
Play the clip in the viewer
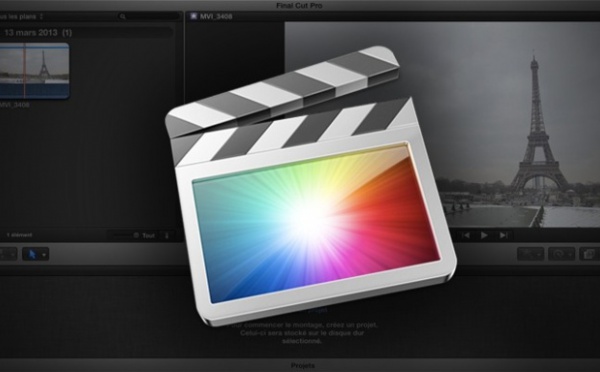(484, 235)
